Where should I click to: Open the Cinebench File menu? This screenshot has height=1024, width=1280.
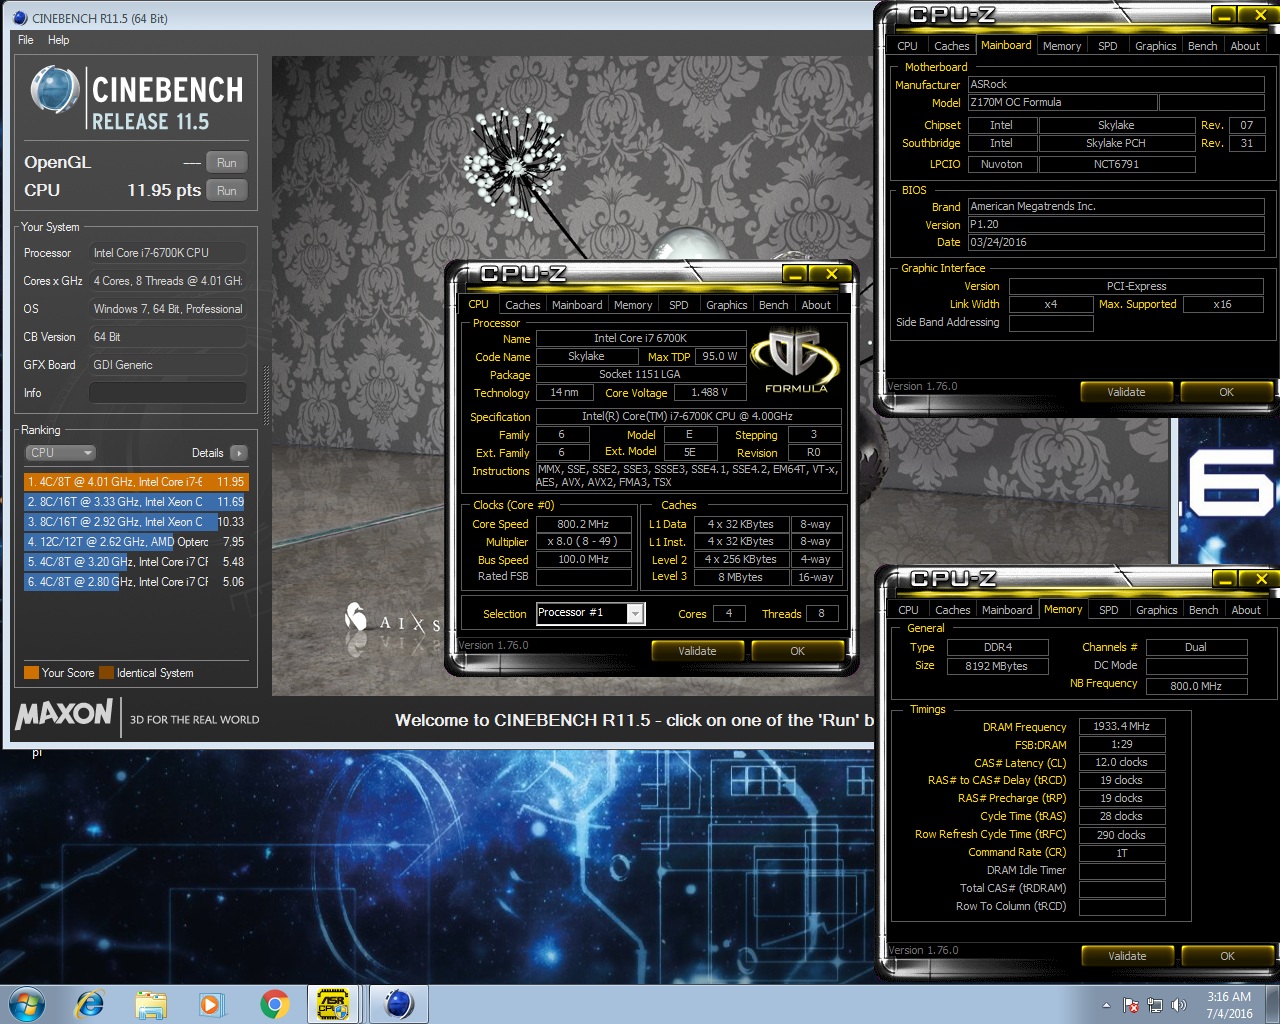26,40
